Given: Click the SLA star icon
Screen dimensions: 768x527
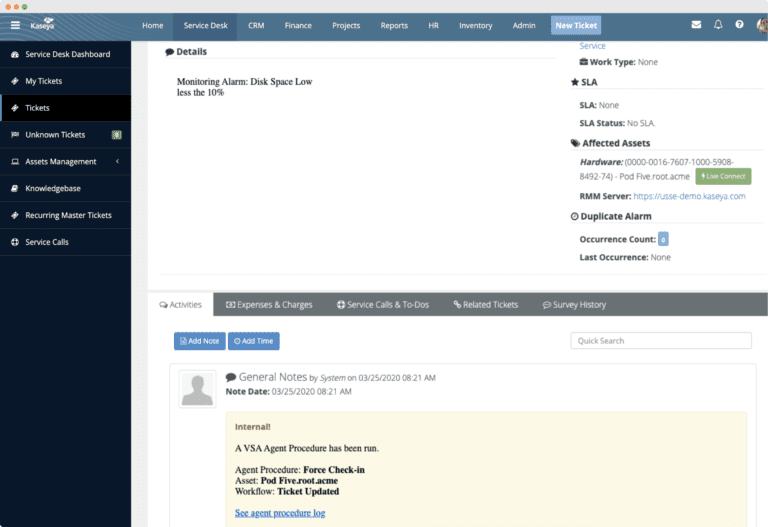Looking at the screenshot, I should [x=575, y=82].
